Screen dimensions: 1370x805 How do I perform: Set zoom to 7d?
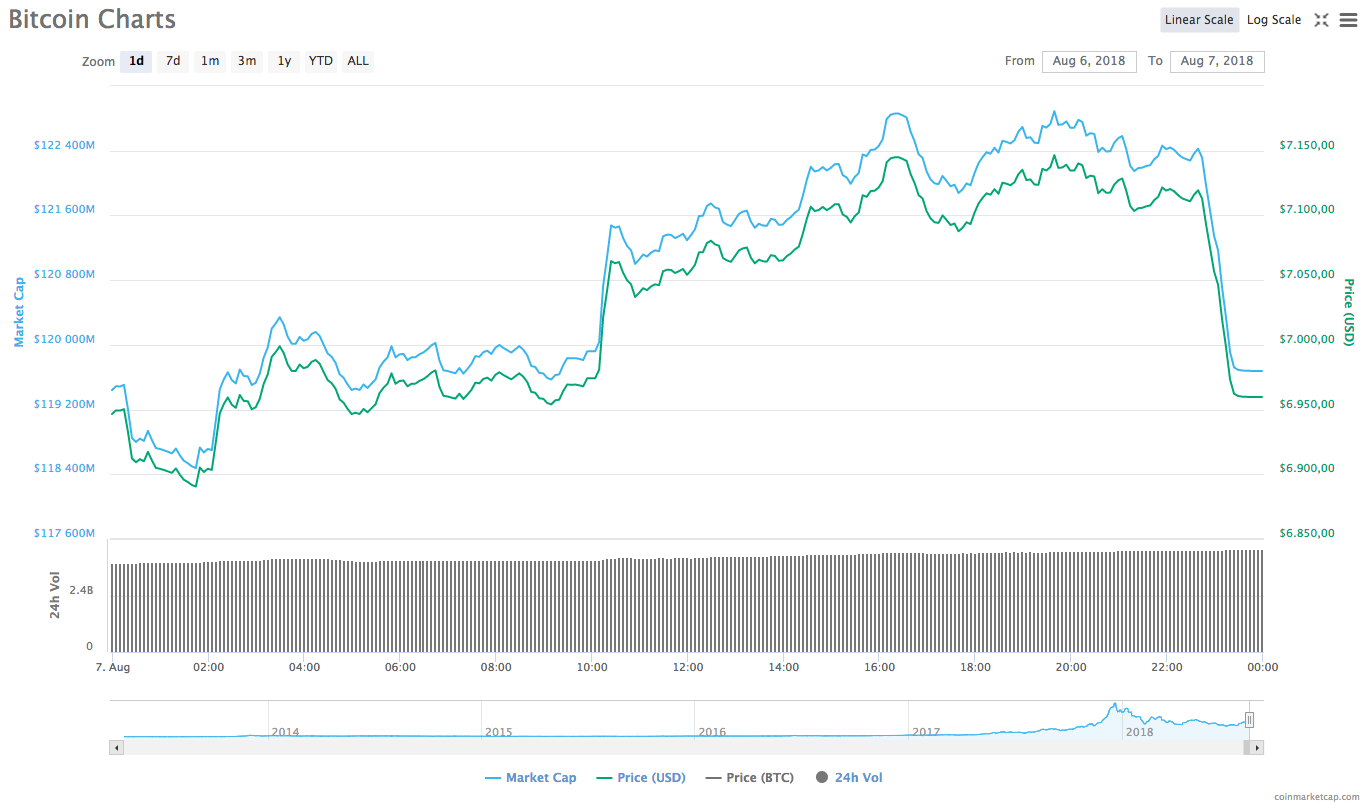pyautogui.click(x=173, y=61)
